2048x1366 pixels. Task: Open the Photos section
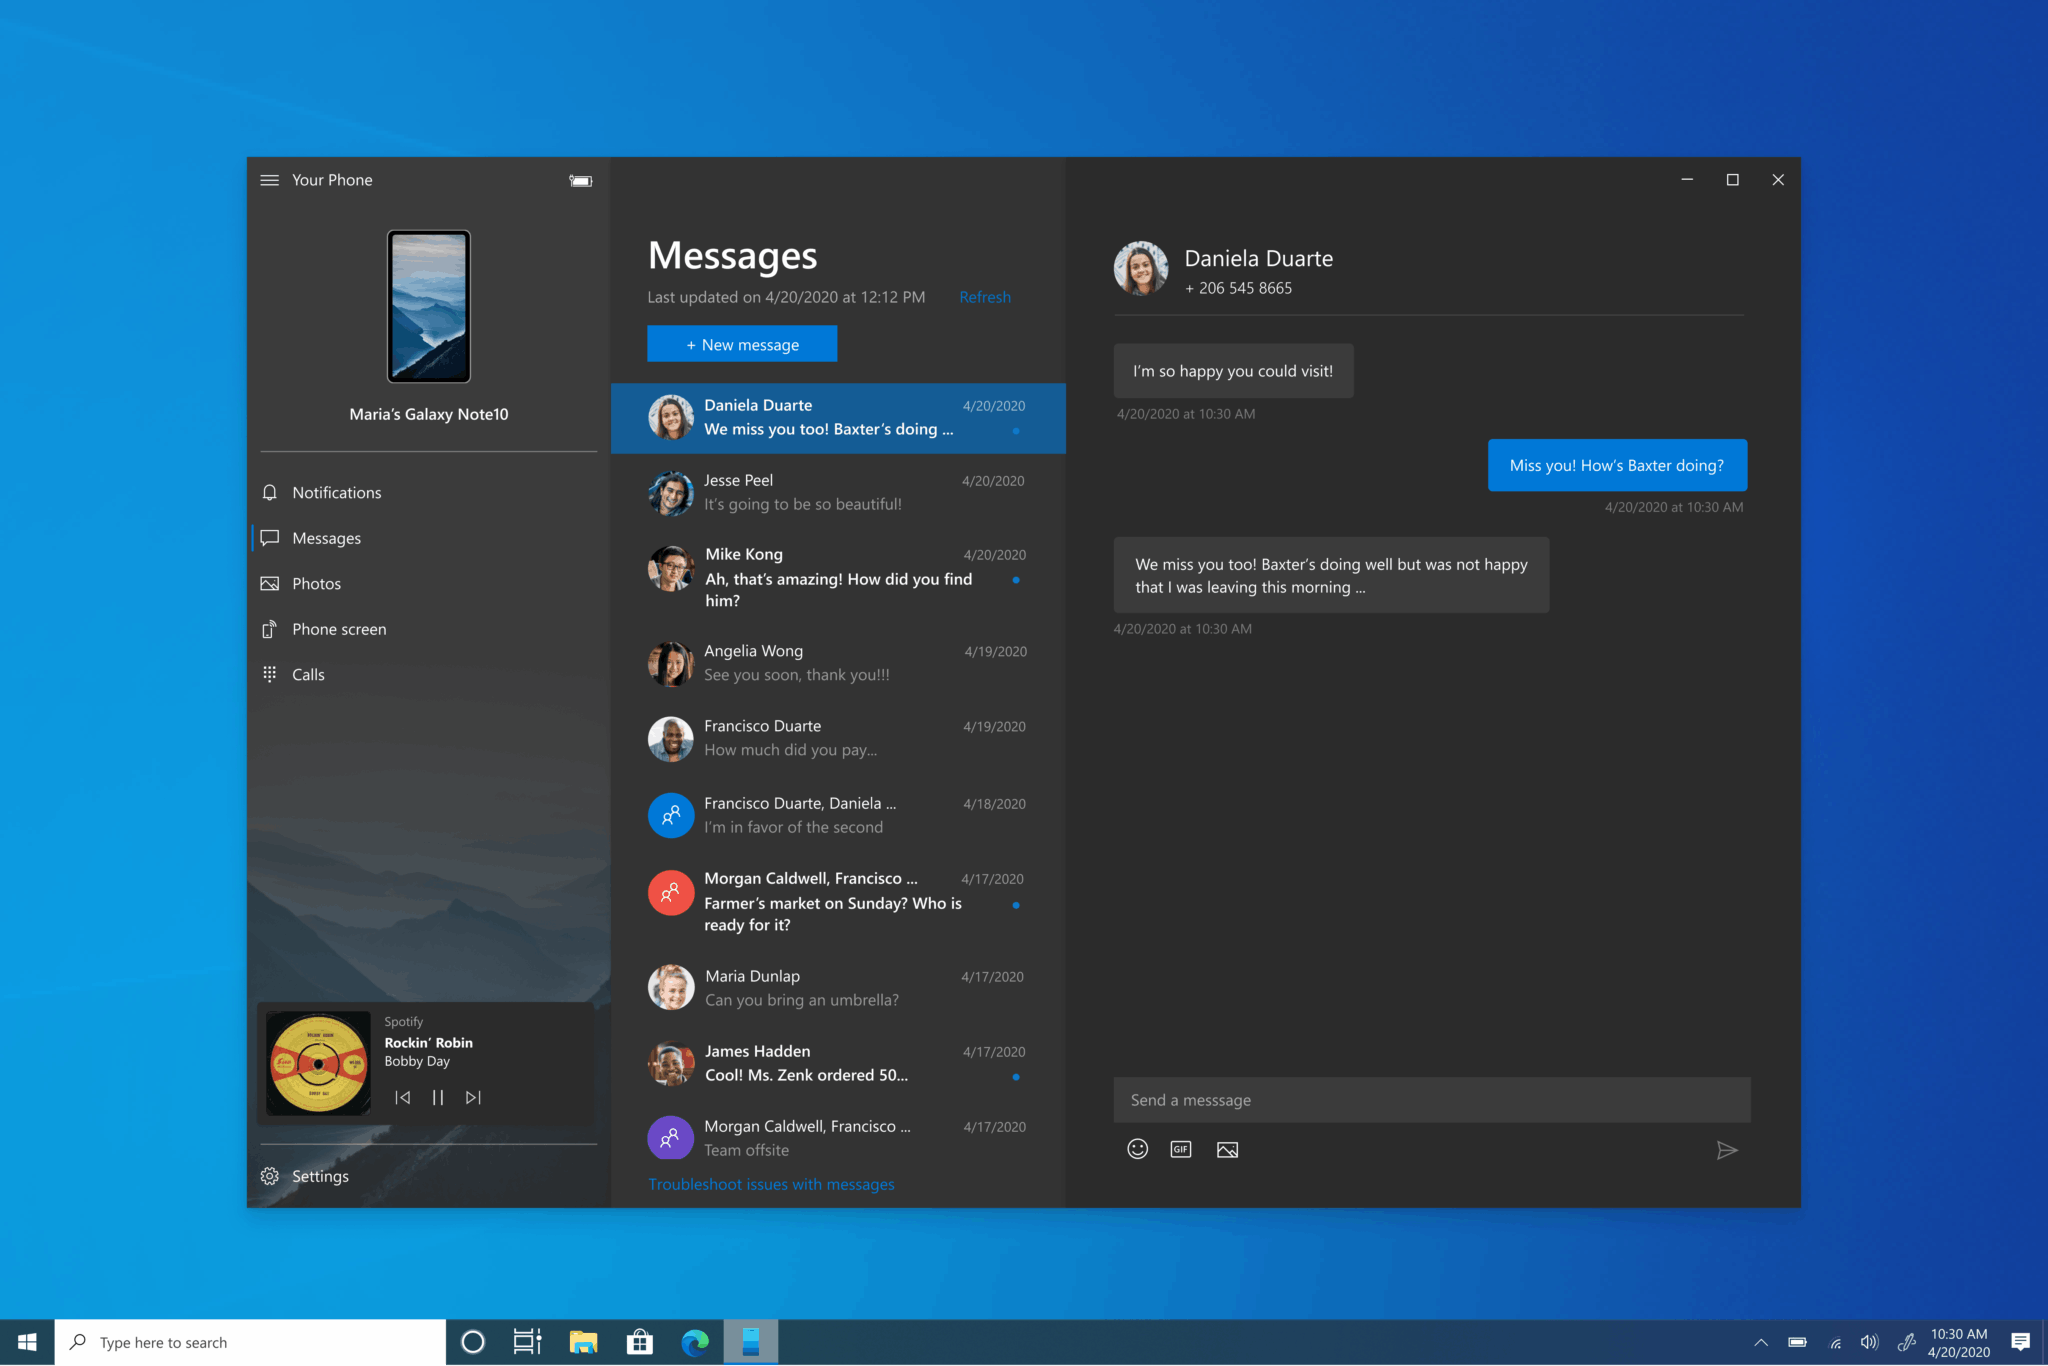tap(317, 582)
